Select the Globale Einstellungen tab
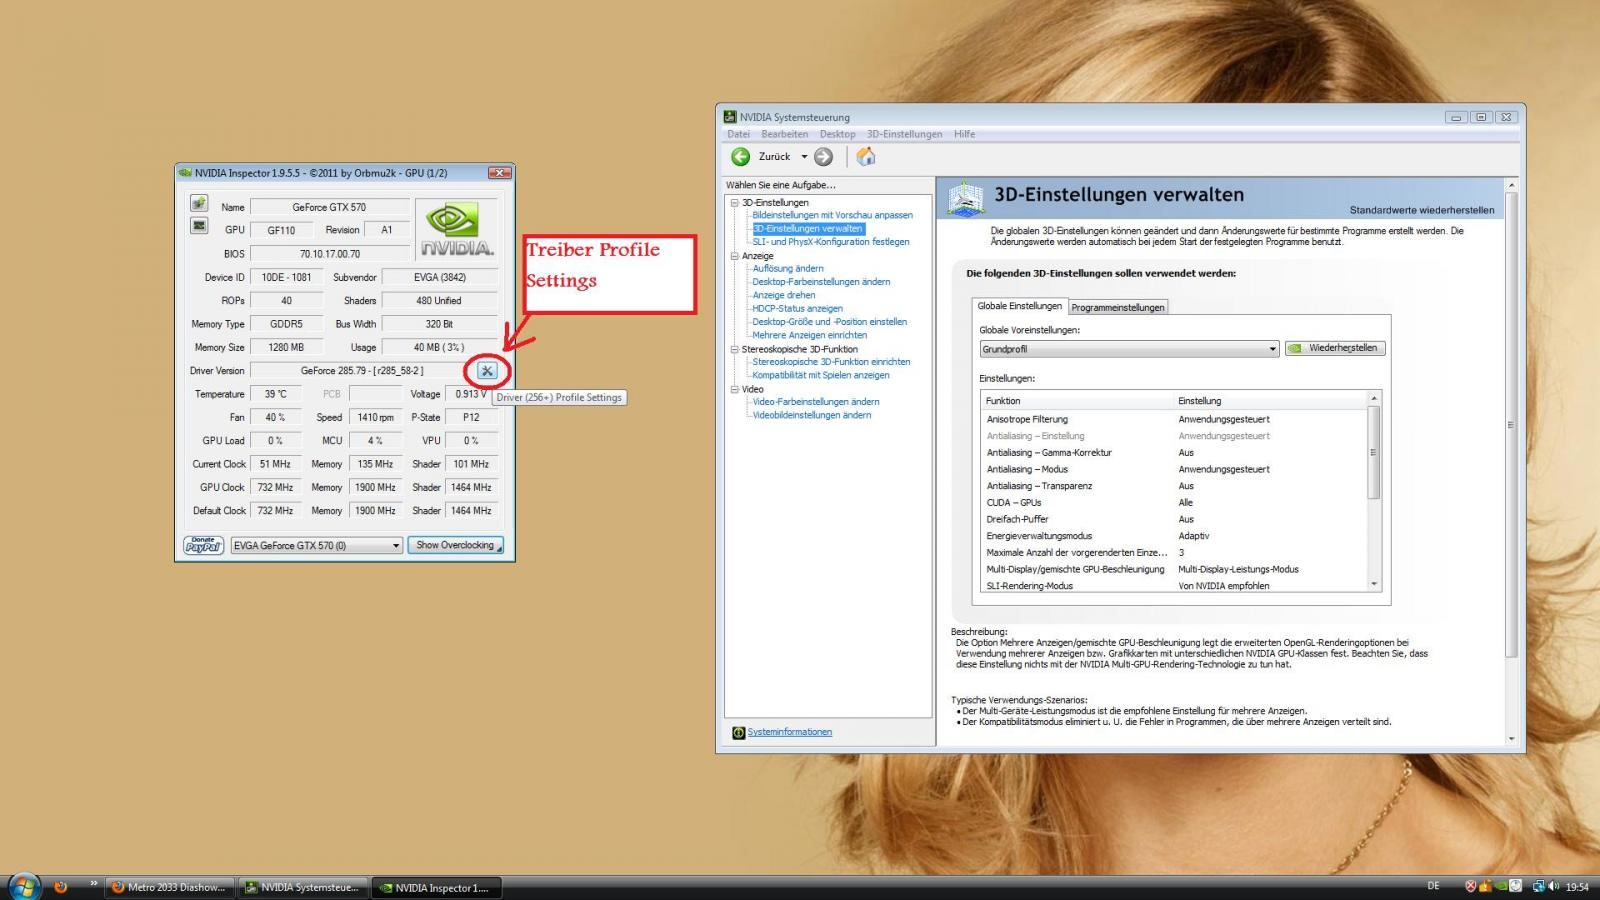 [1020, 306]
